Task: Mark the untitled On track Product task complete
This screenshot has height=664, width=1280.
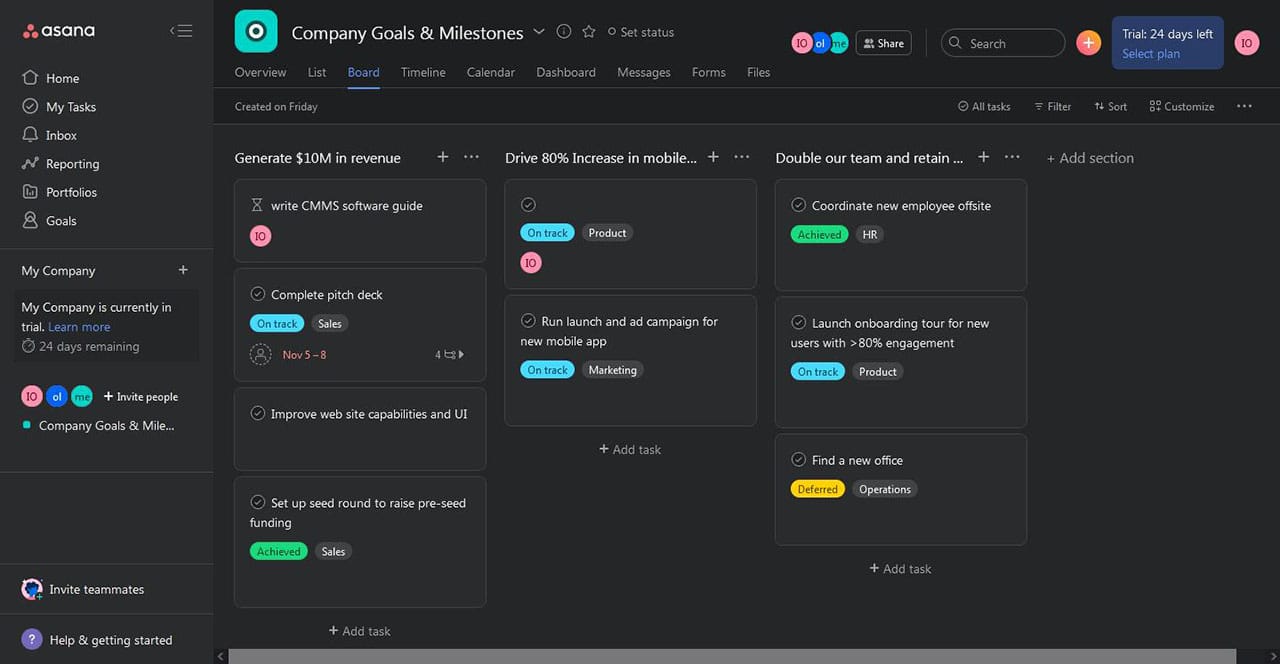Action: click(x=528, y=204)
